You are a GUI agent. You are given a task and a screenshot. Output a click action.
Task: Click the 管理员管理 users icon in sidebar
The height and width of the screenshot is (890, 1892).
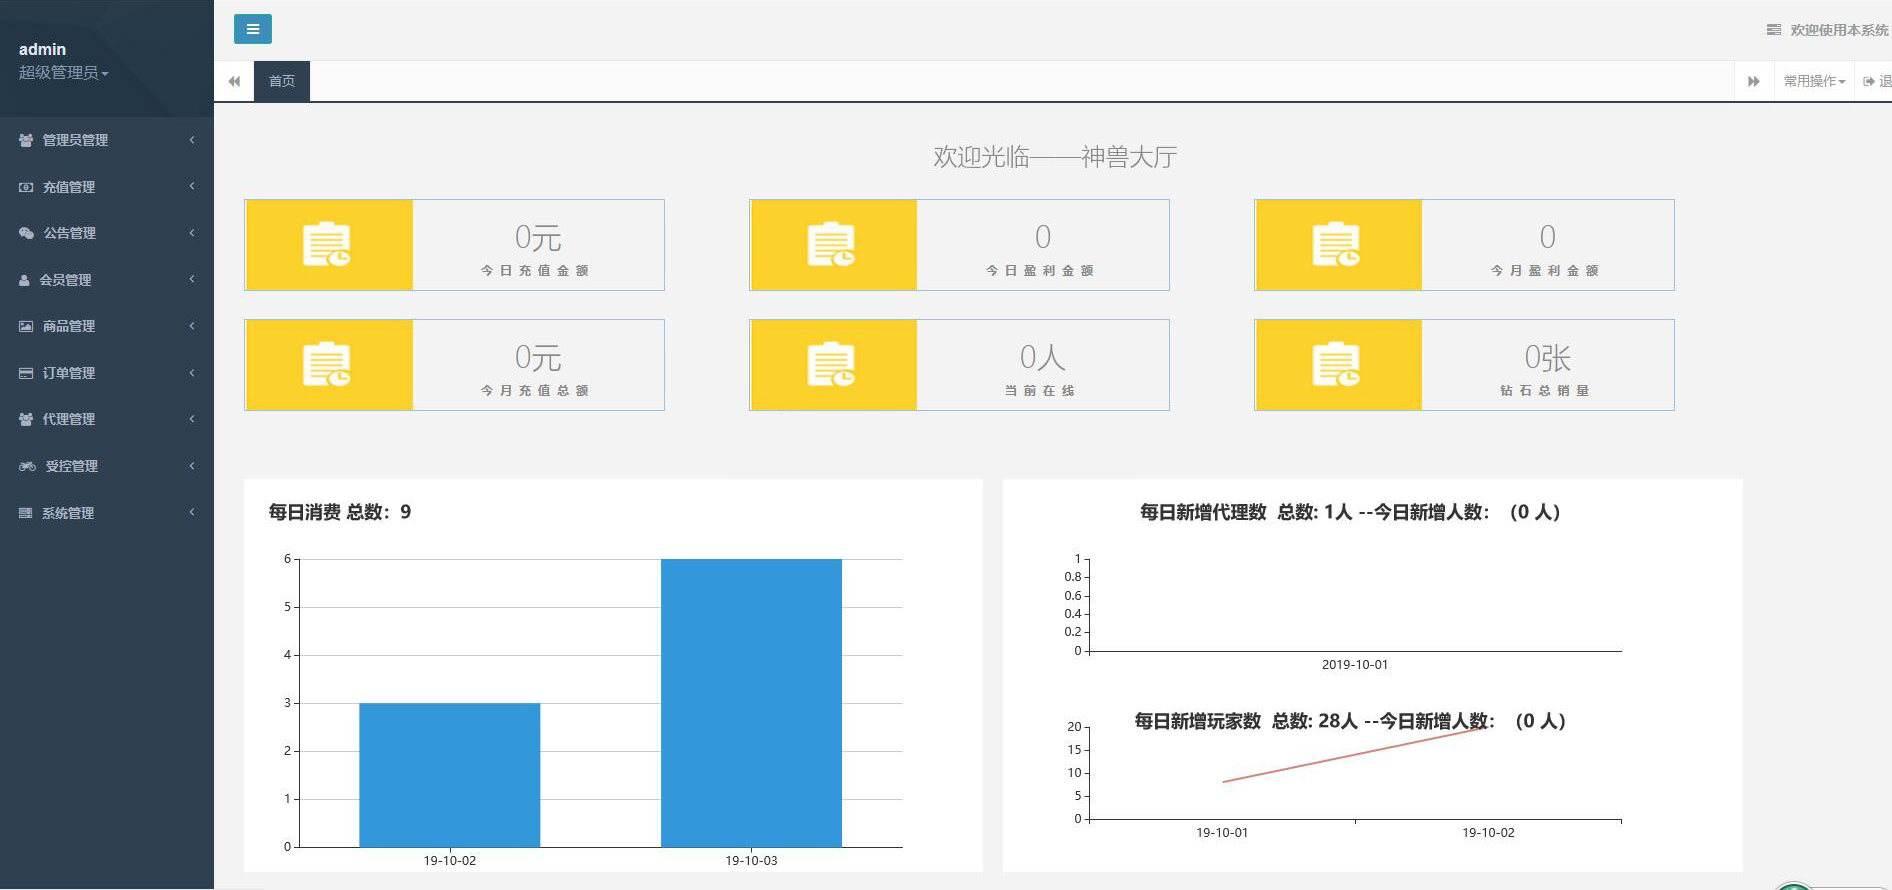coord(26,140)
